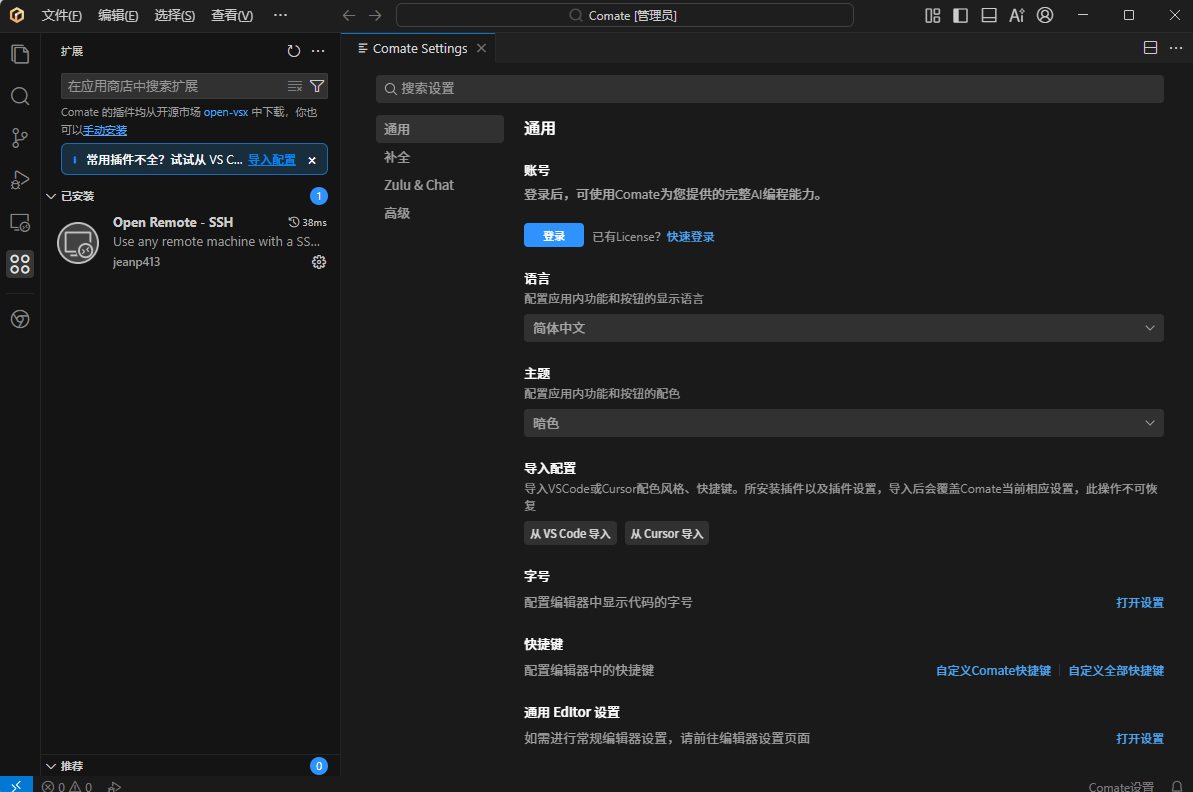Click the 搜索设置 search field
The width and height of the screenshot is (1193, 792).
(769, 89)
